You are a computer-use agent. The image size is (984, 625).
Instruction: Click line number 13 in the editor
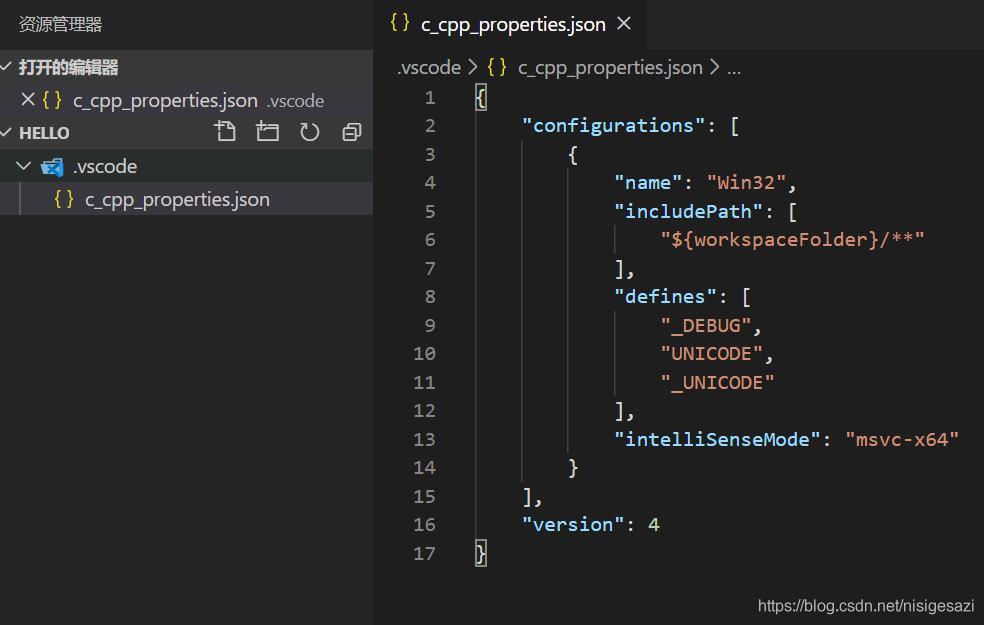coord(424,438)
